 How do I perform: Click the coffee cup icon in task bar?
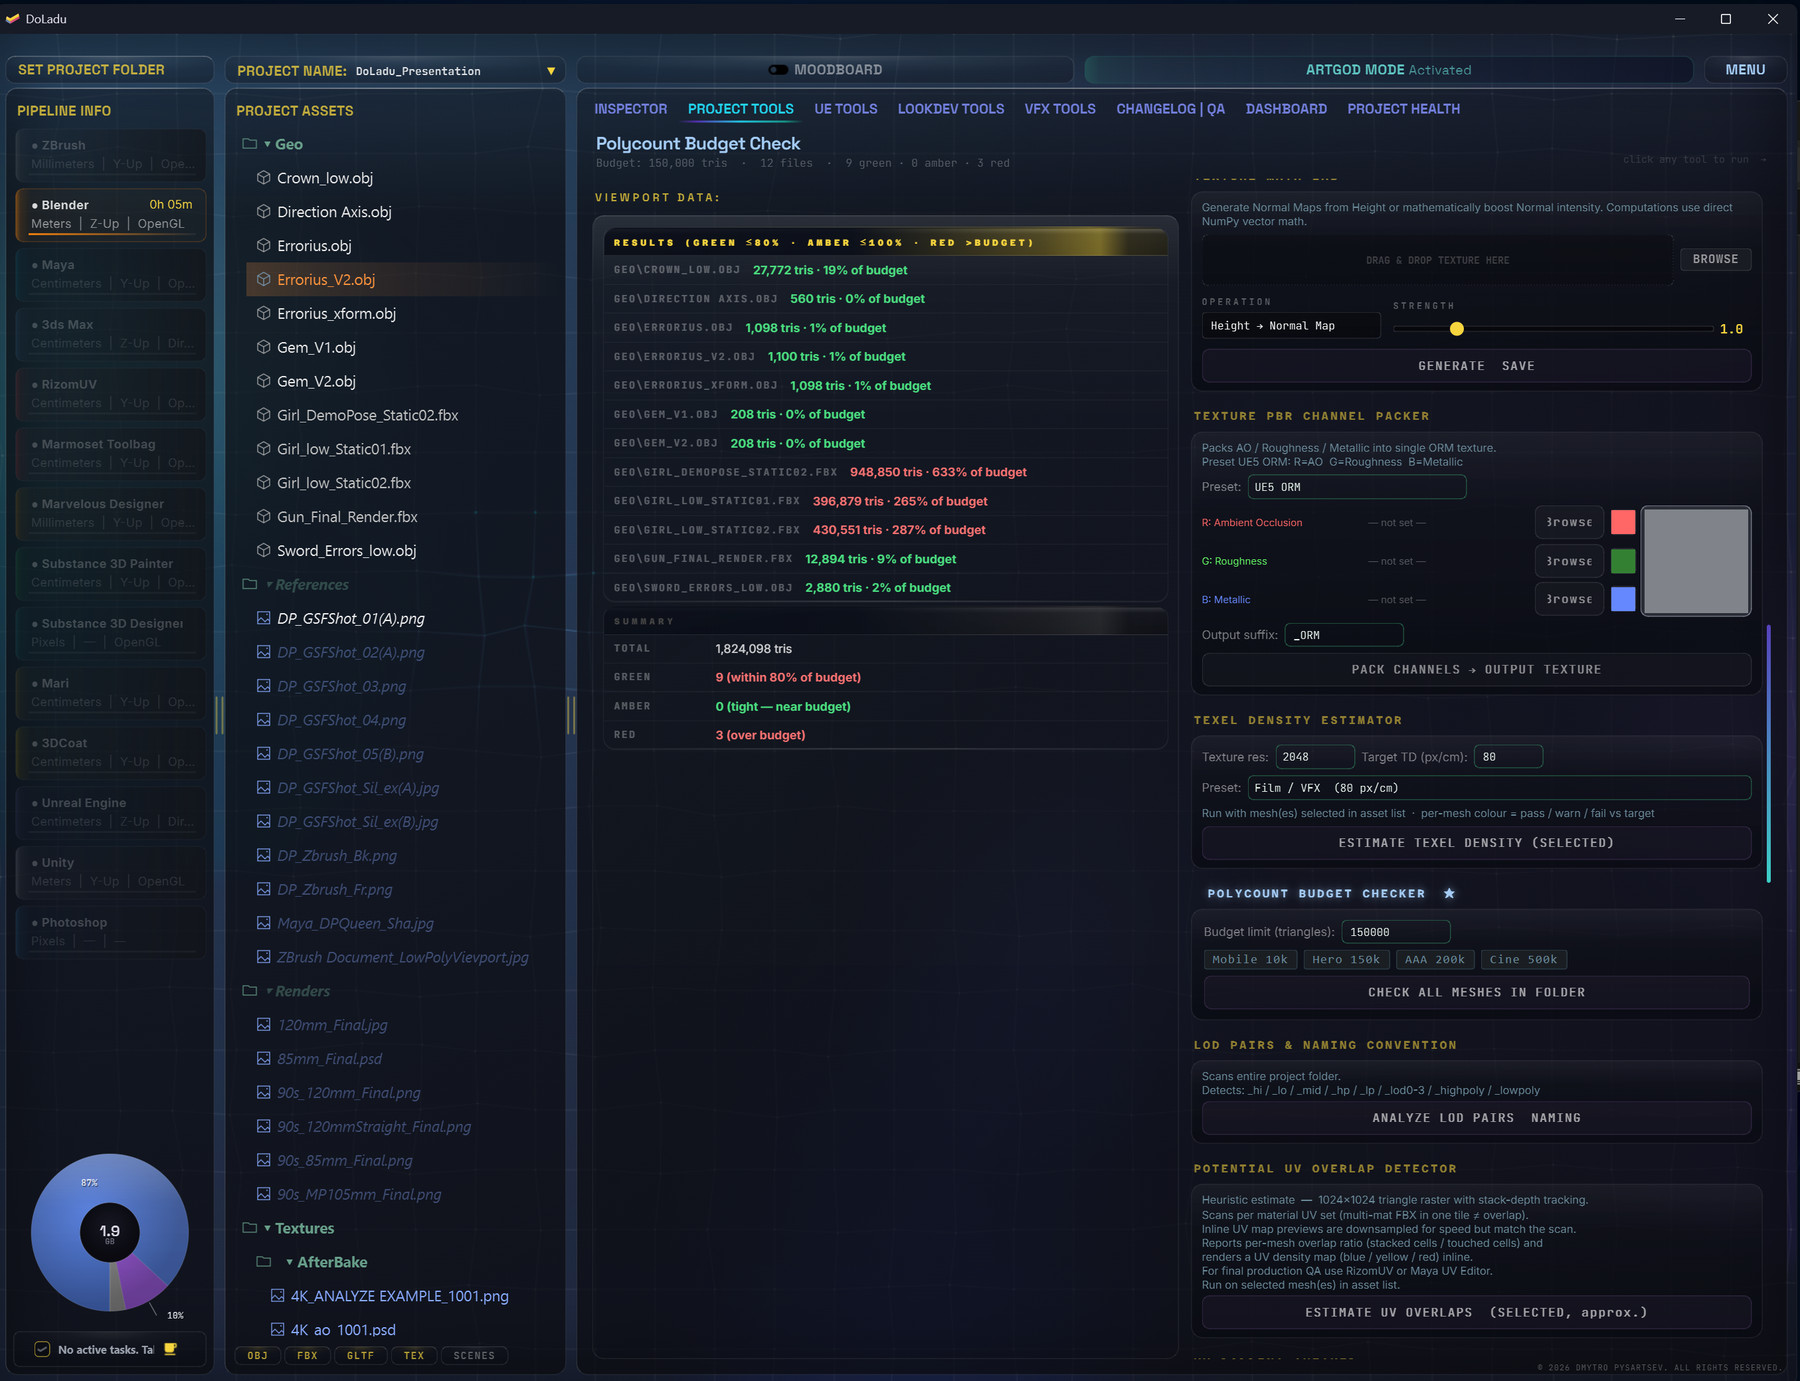170,1349
